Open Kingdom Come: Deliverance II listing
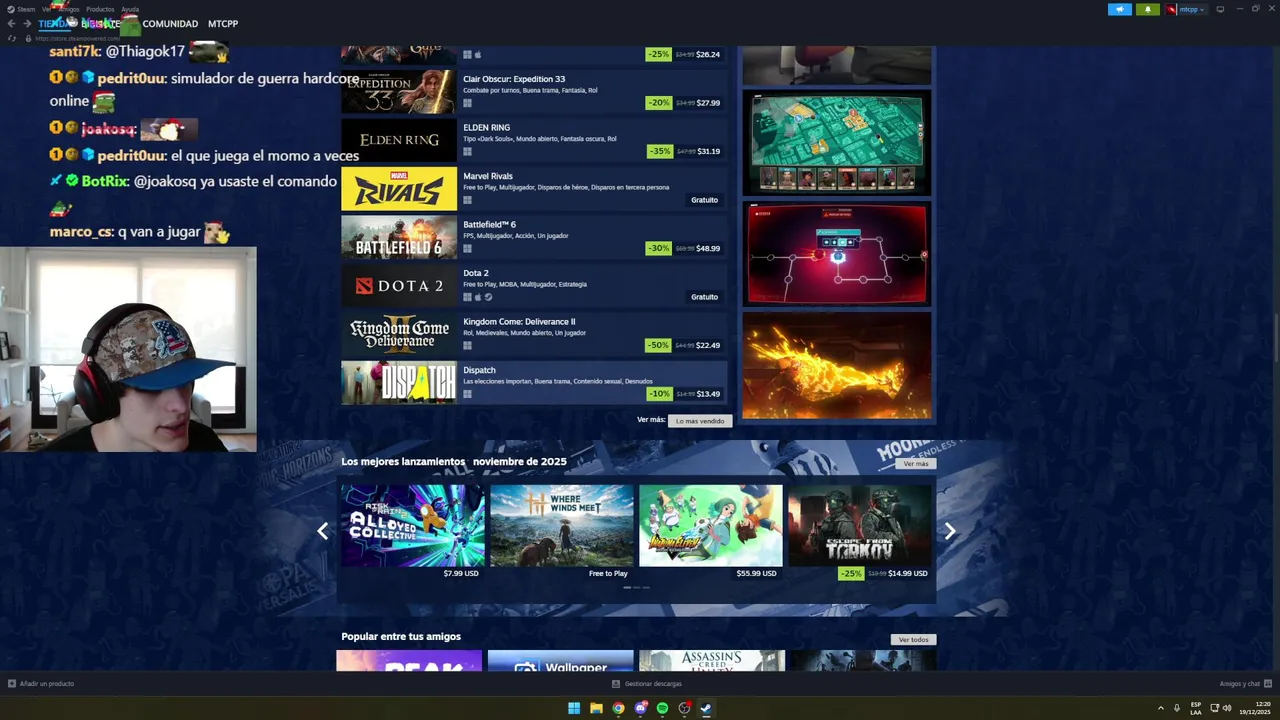Viewport: 1280px width, 720px height. point(535,333)
